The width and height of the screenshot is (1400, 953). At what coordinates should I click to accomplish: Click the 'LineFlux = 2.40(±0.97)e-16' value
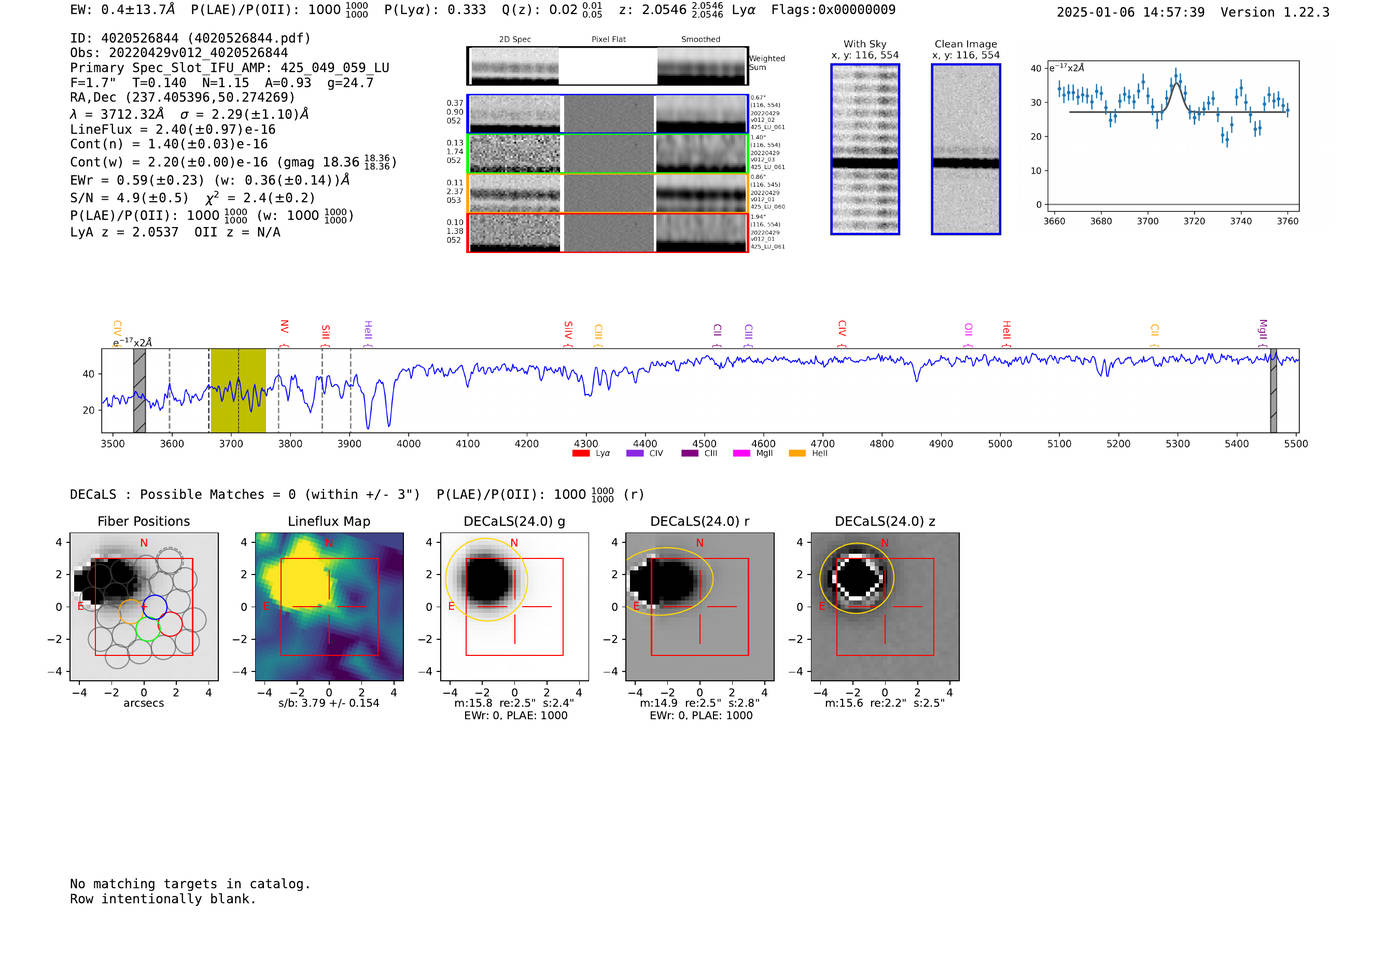tap(173, 130)
